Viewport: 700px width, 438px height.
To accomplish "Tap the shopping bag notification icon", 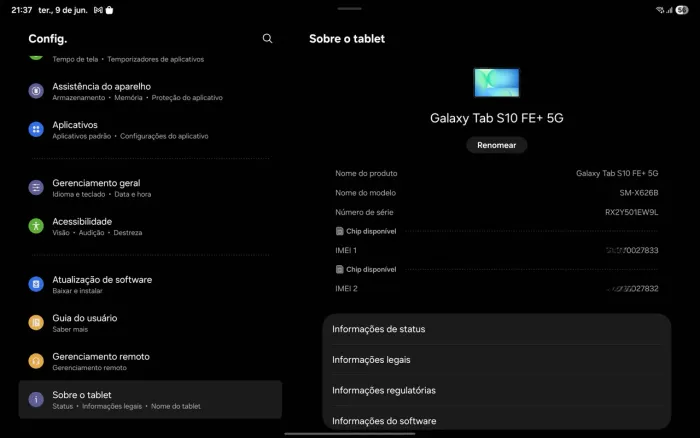I will (109, 10).
